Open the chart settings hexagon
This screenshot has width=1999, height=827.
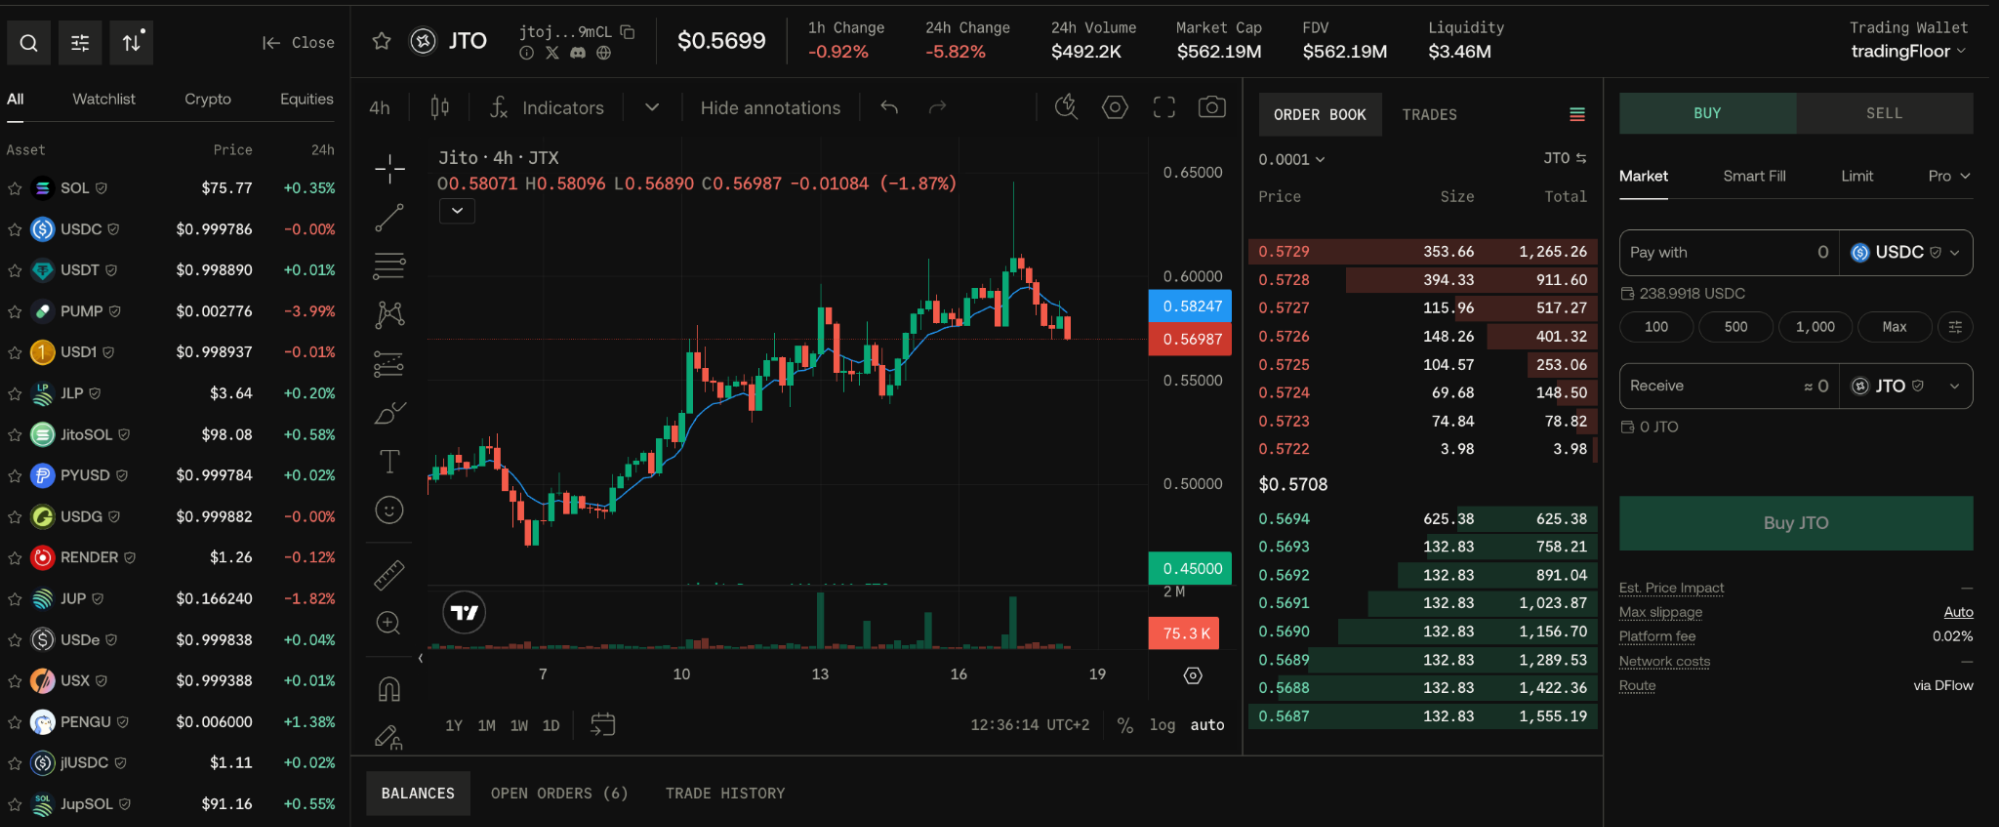pos(1115,107)
